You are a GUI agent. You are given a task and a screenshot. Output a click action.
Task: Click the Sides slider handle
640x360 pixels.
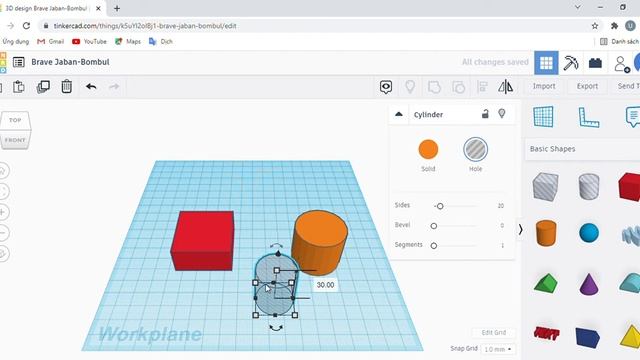coord(440,206)
